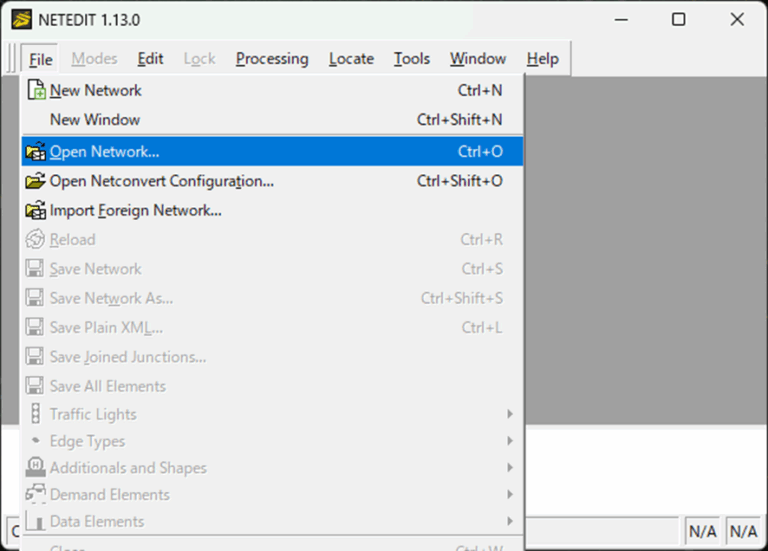Click the Open Network folder icon
The image size is (768, 551).
[36, 151]
